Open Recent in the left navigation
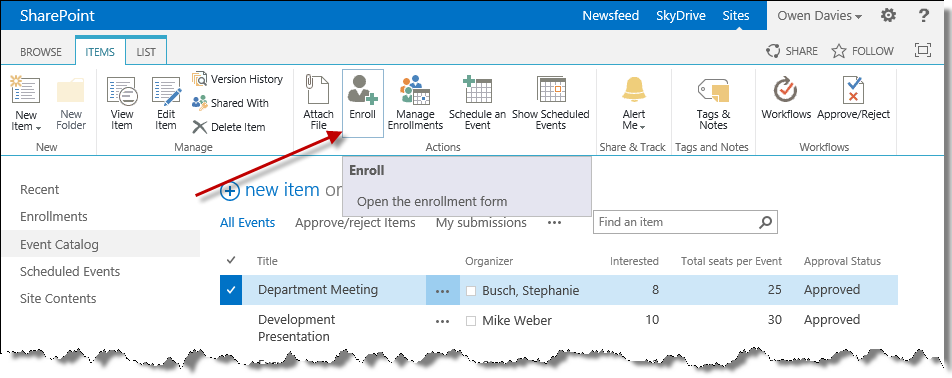The image size is (952, 378). click(39, 190)
